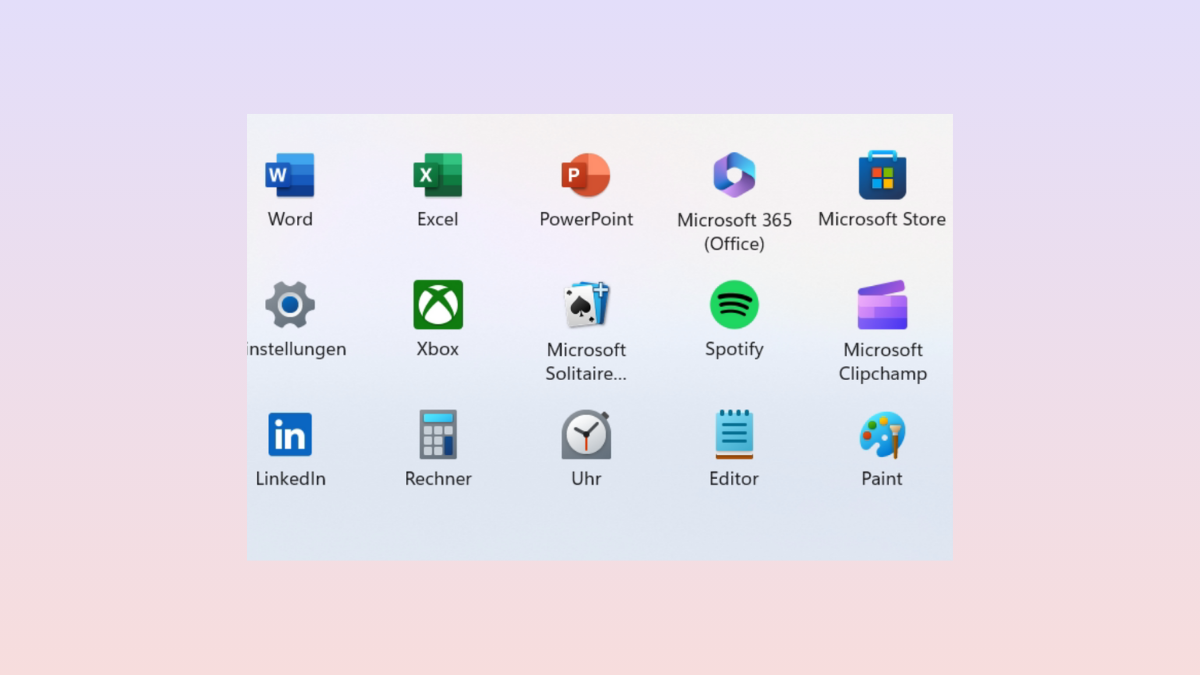Open the Uhr (Clock) app
Viewport: 1200px width, 675px height.
pos(586,432)
